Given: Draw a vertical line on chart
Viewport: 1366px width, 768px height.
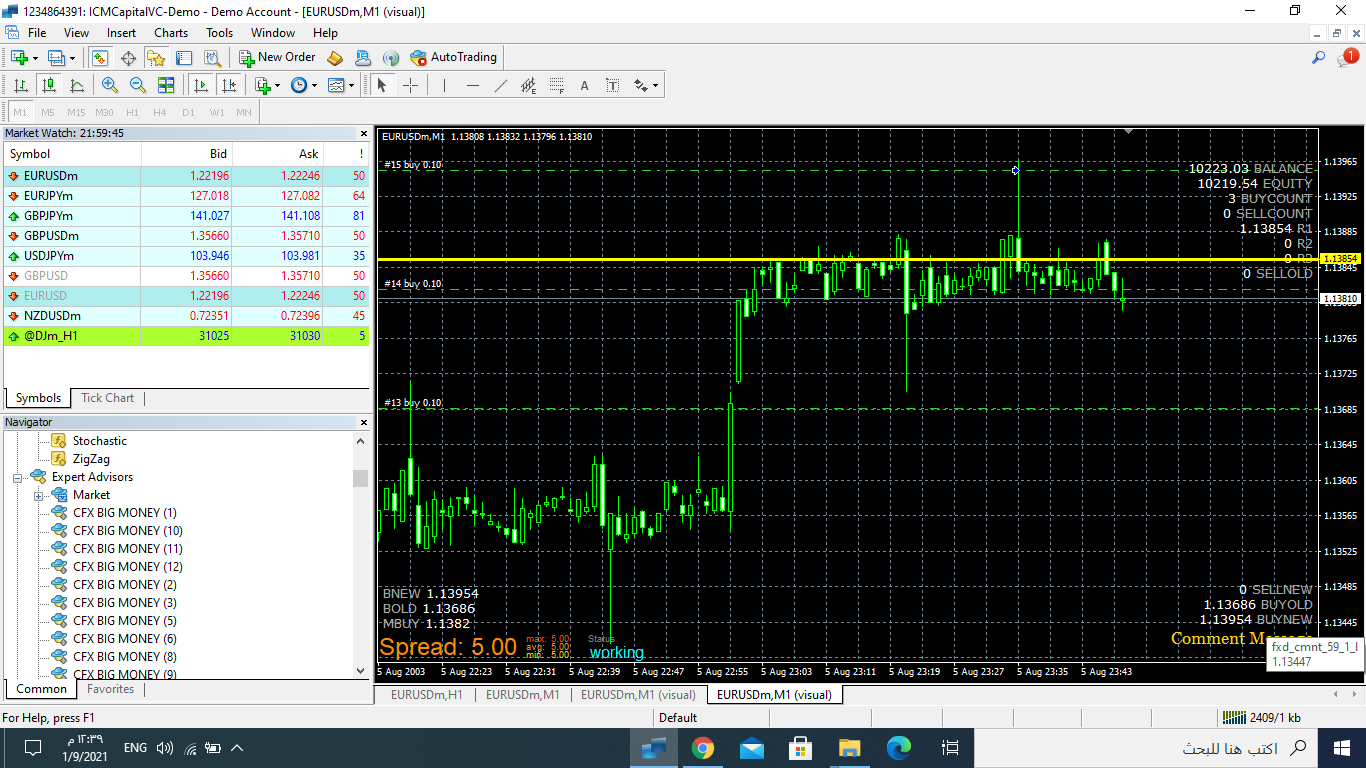Looking at the screenshot, I should [445, 85].
